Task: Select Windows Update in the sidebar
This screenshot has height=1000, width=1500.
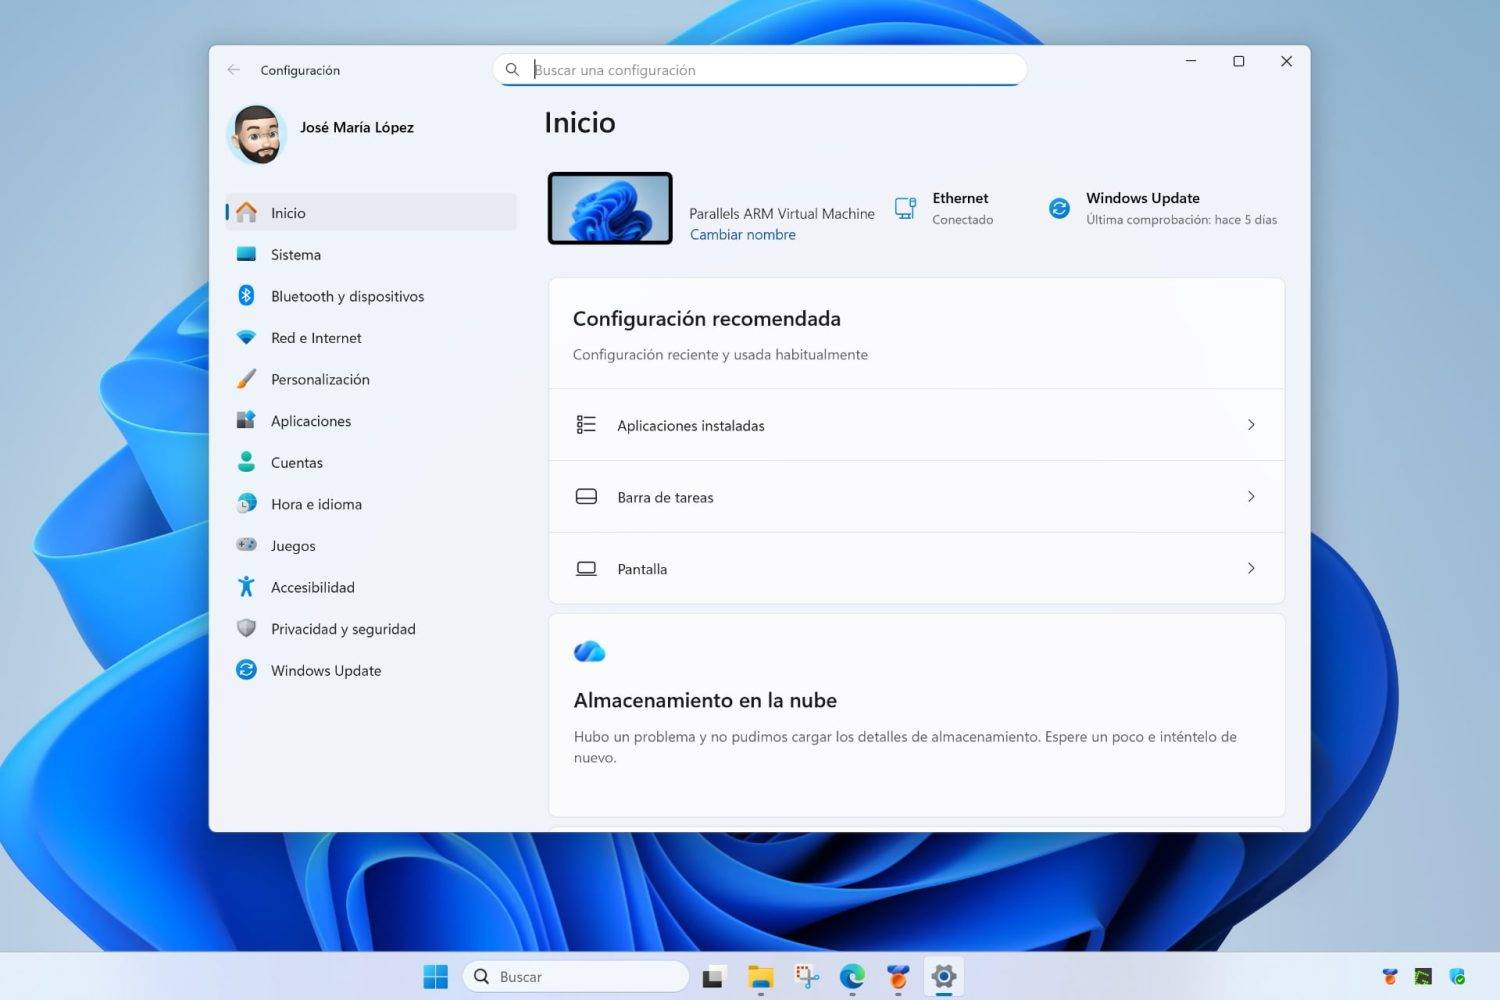Action: (x=371, y=671)
